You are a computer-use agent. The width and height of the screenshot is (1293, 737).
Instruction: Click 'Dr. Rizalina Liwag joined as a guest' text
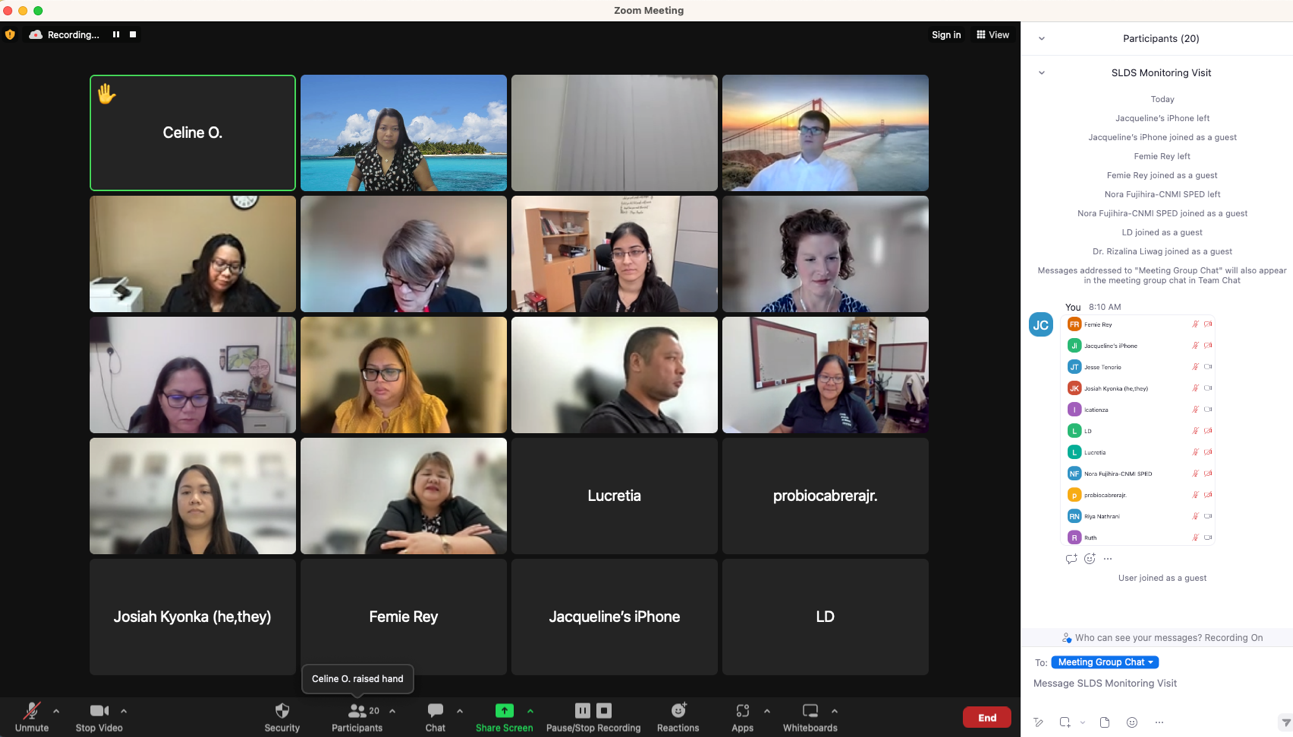pyautogui.click(x=1162, y=251)
